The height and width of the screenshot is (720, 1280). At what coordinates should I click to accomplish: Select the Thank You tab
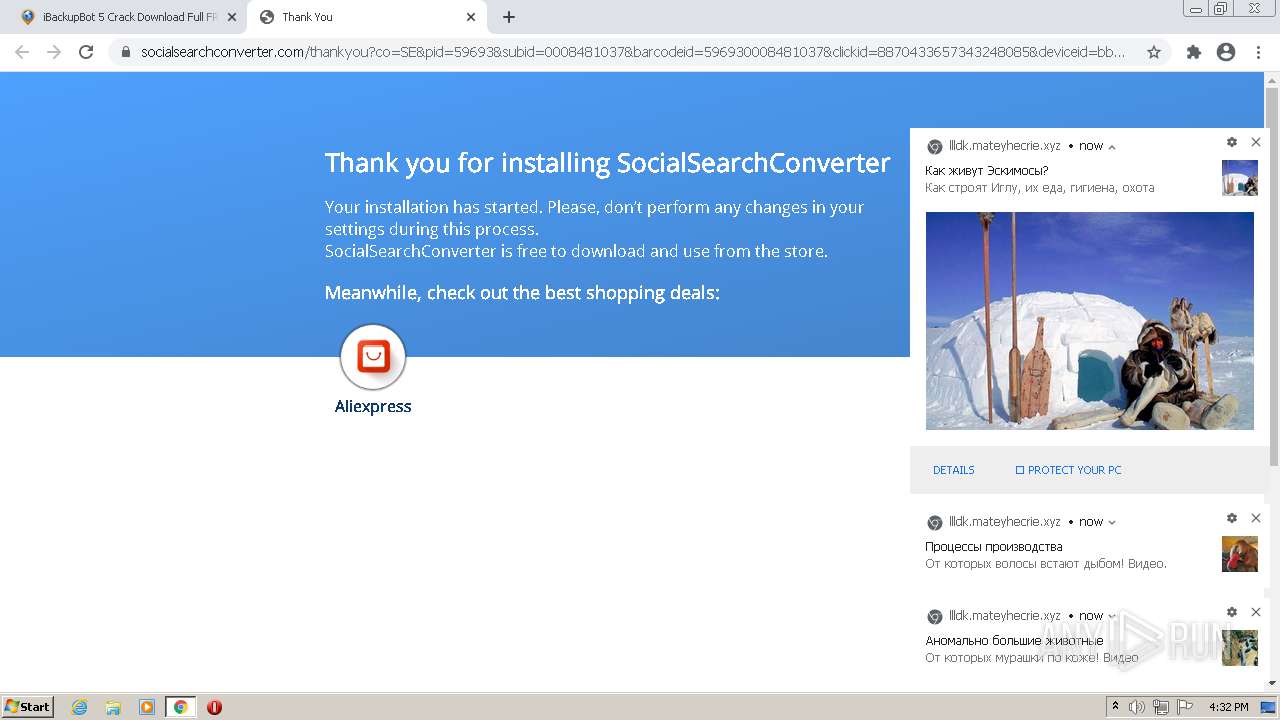coord(367,17)
